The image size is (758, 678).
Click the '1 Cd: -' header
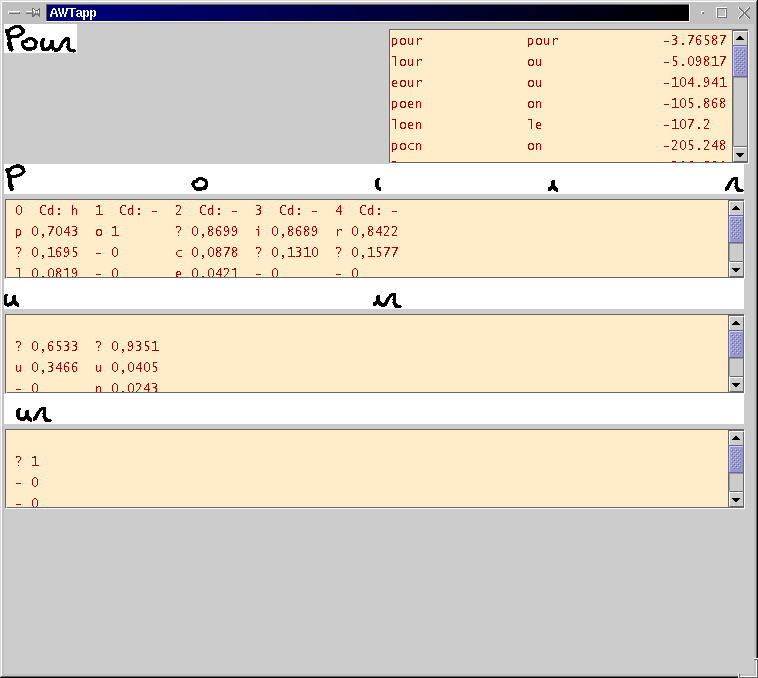click(126, 210)
